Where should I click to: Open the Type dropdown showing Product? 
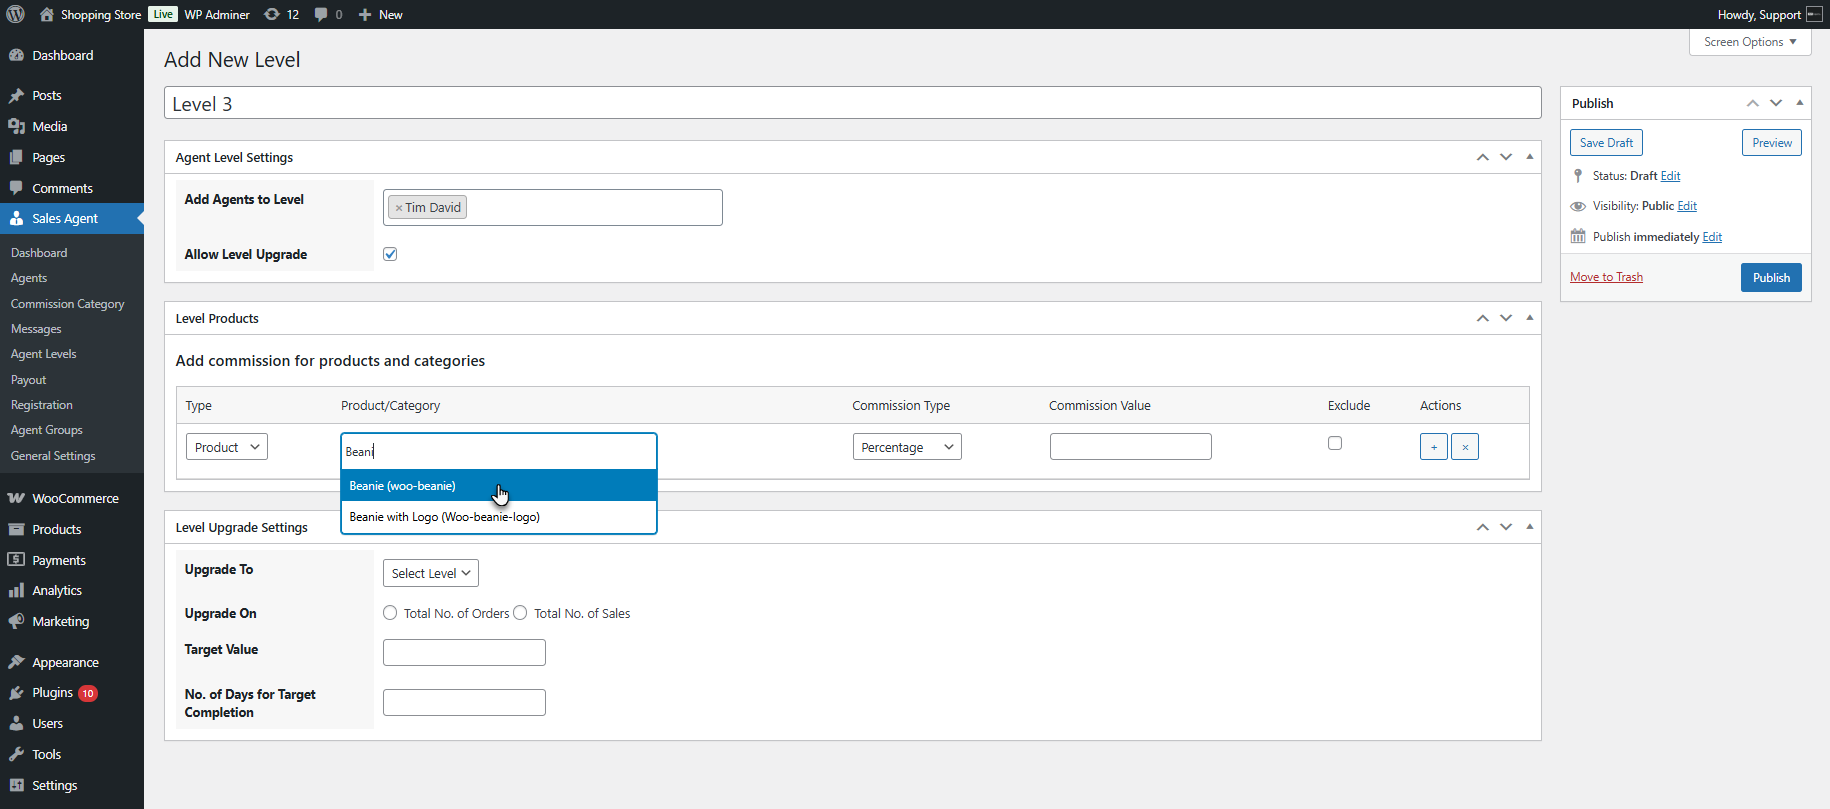(227, 447)
